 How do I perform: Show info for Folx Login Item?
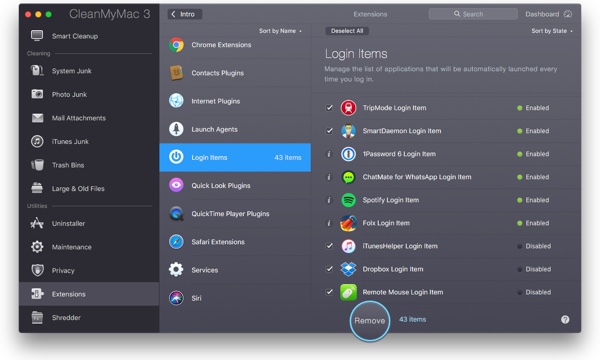click(x=329, y=223)
